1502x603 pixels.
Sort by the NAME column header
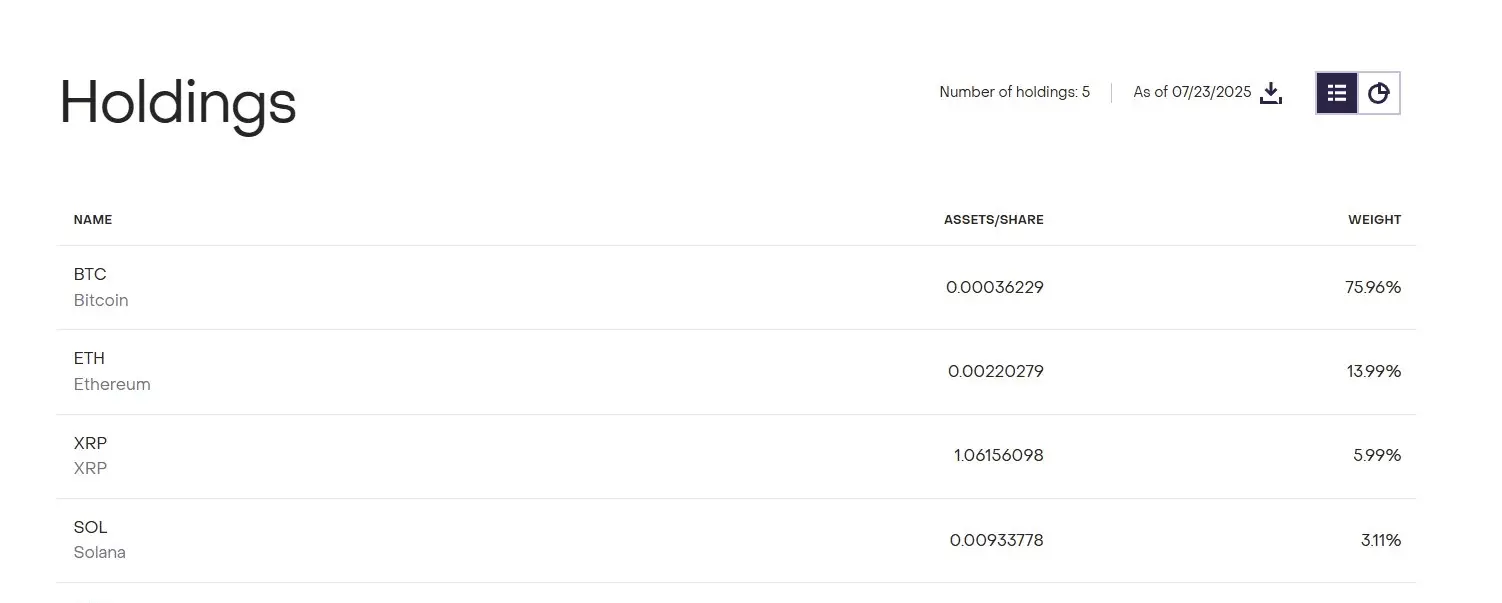(93, 220)
